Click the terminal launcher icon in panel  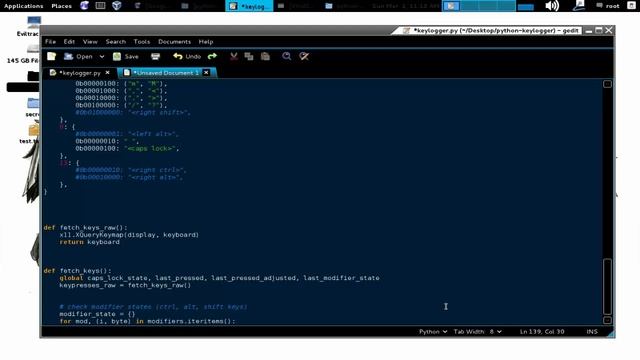(100, 6)
